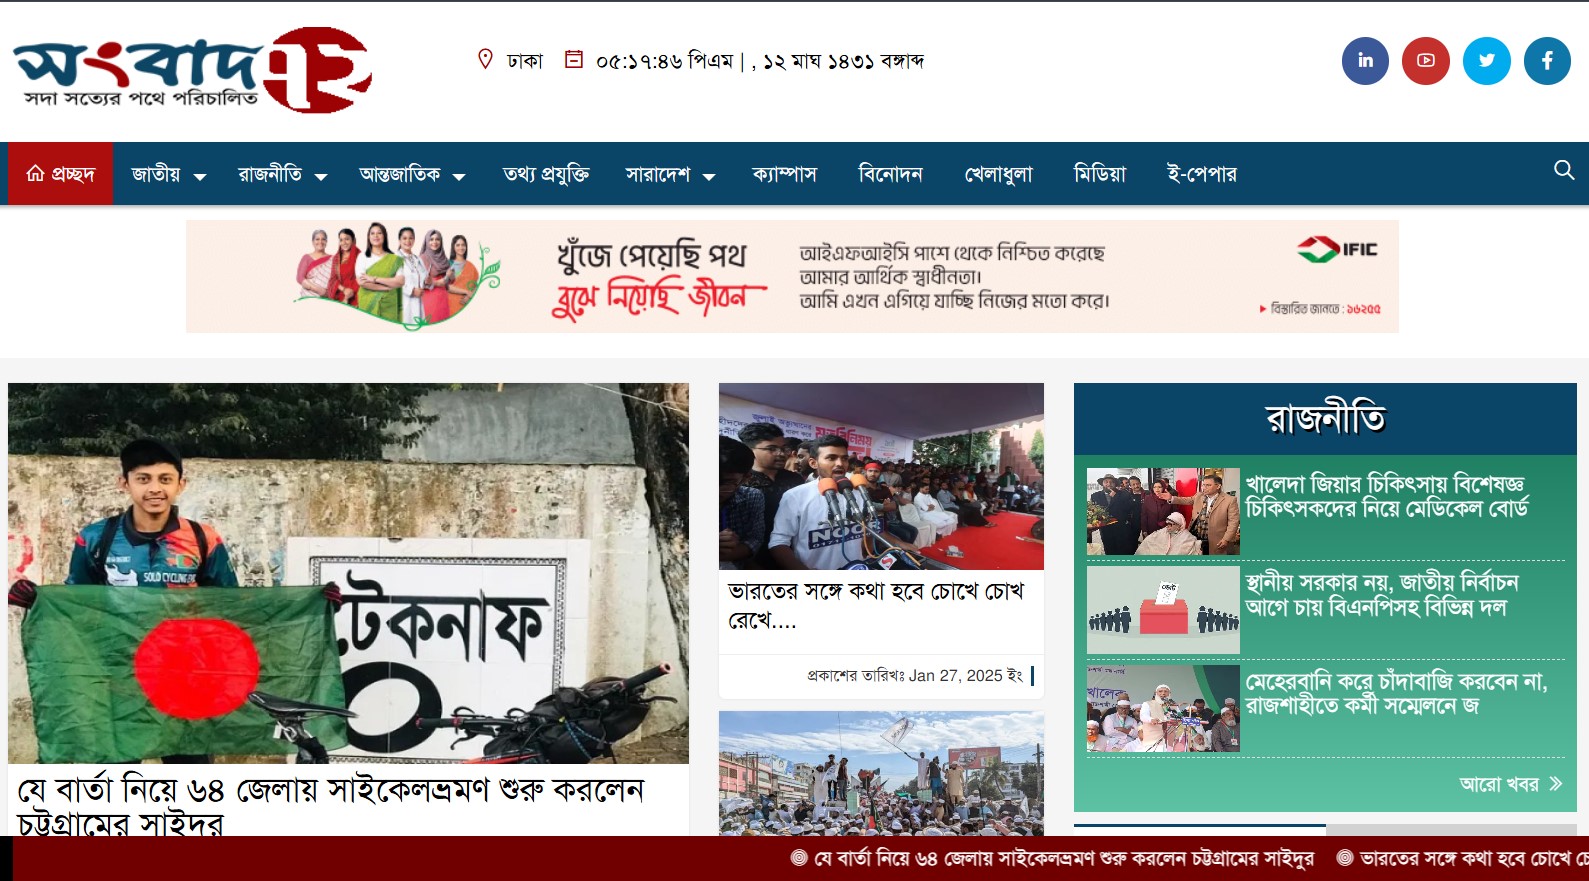Viewport: 1589px width, 881px height.
Task: Expand the সারাদেশ dropdown menu
Action: coord(670,175)
